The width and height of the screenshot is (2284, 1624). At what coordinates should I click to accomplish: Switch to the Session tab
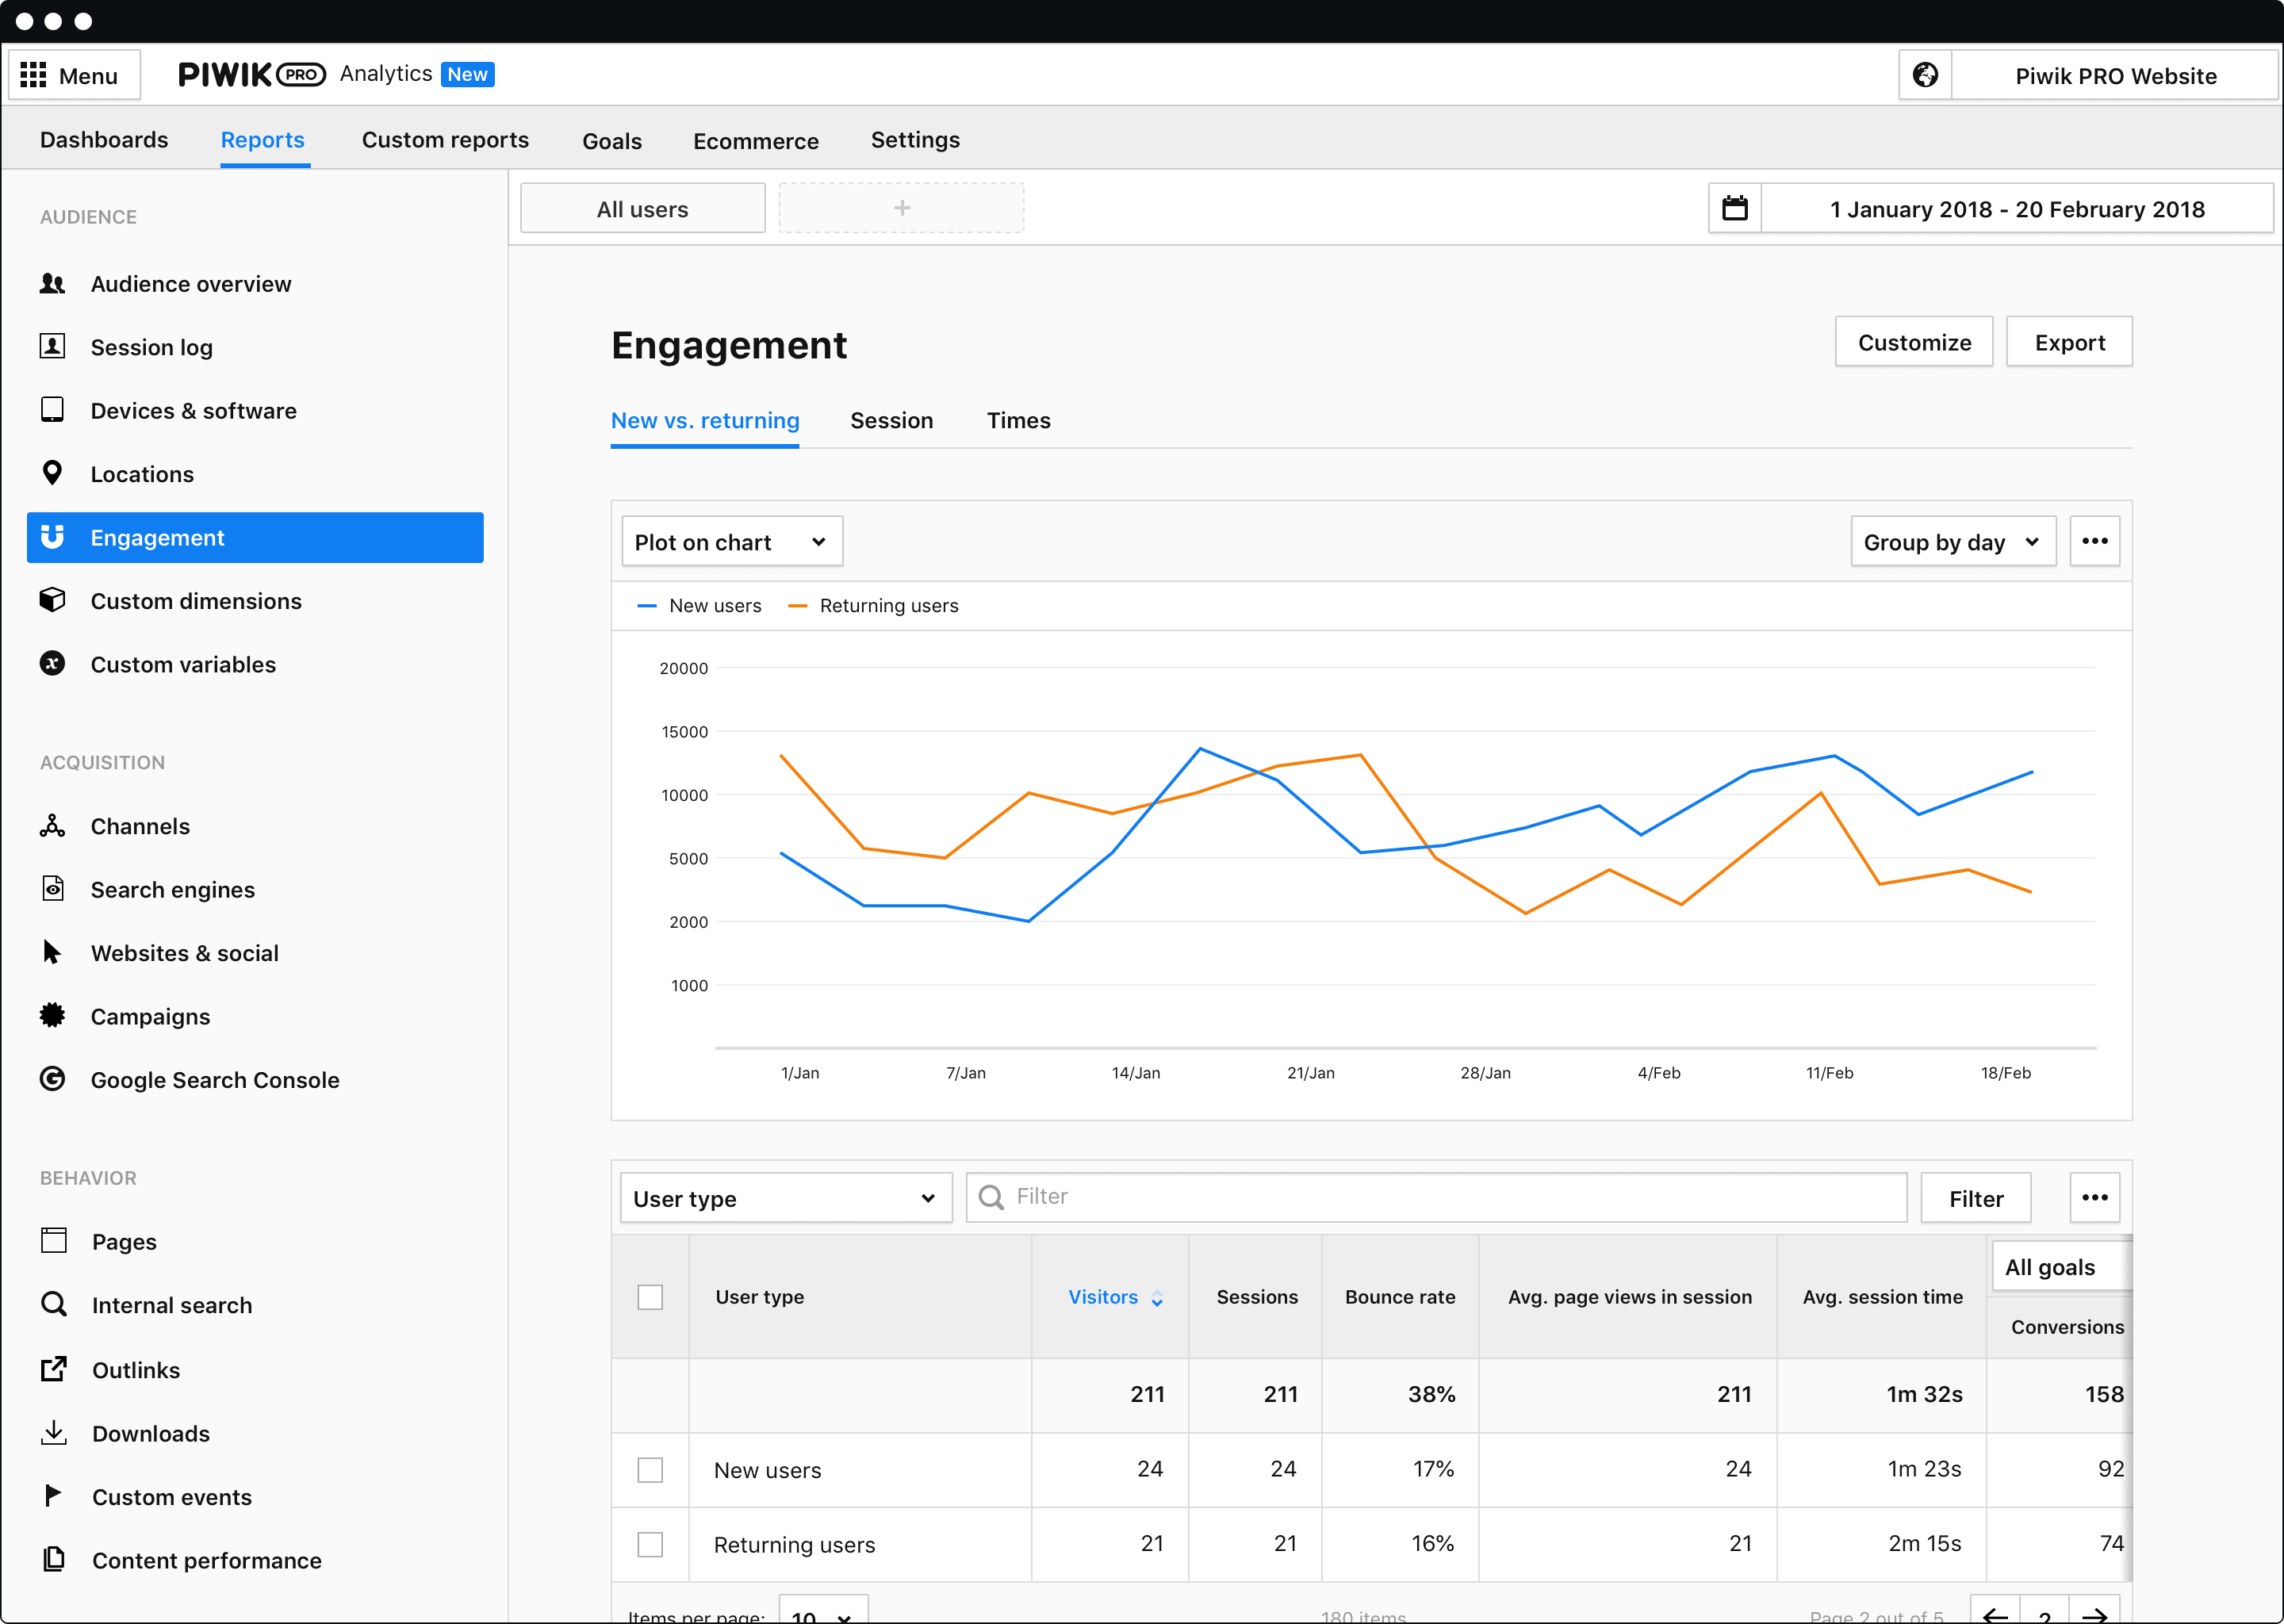pyautogui.click(x=891, y=420)
